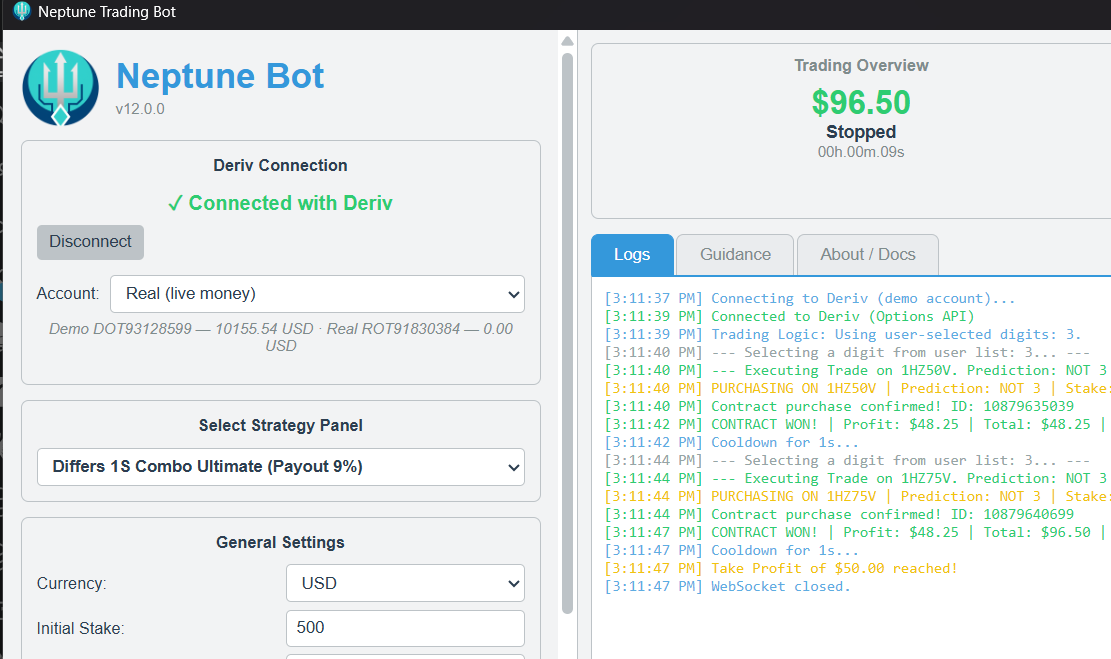Image resolution: width=1111 pixels, height=659 pixels.
Task: Click the Executing Trade on 1HZ75V log line
Action: coord(855,478)
